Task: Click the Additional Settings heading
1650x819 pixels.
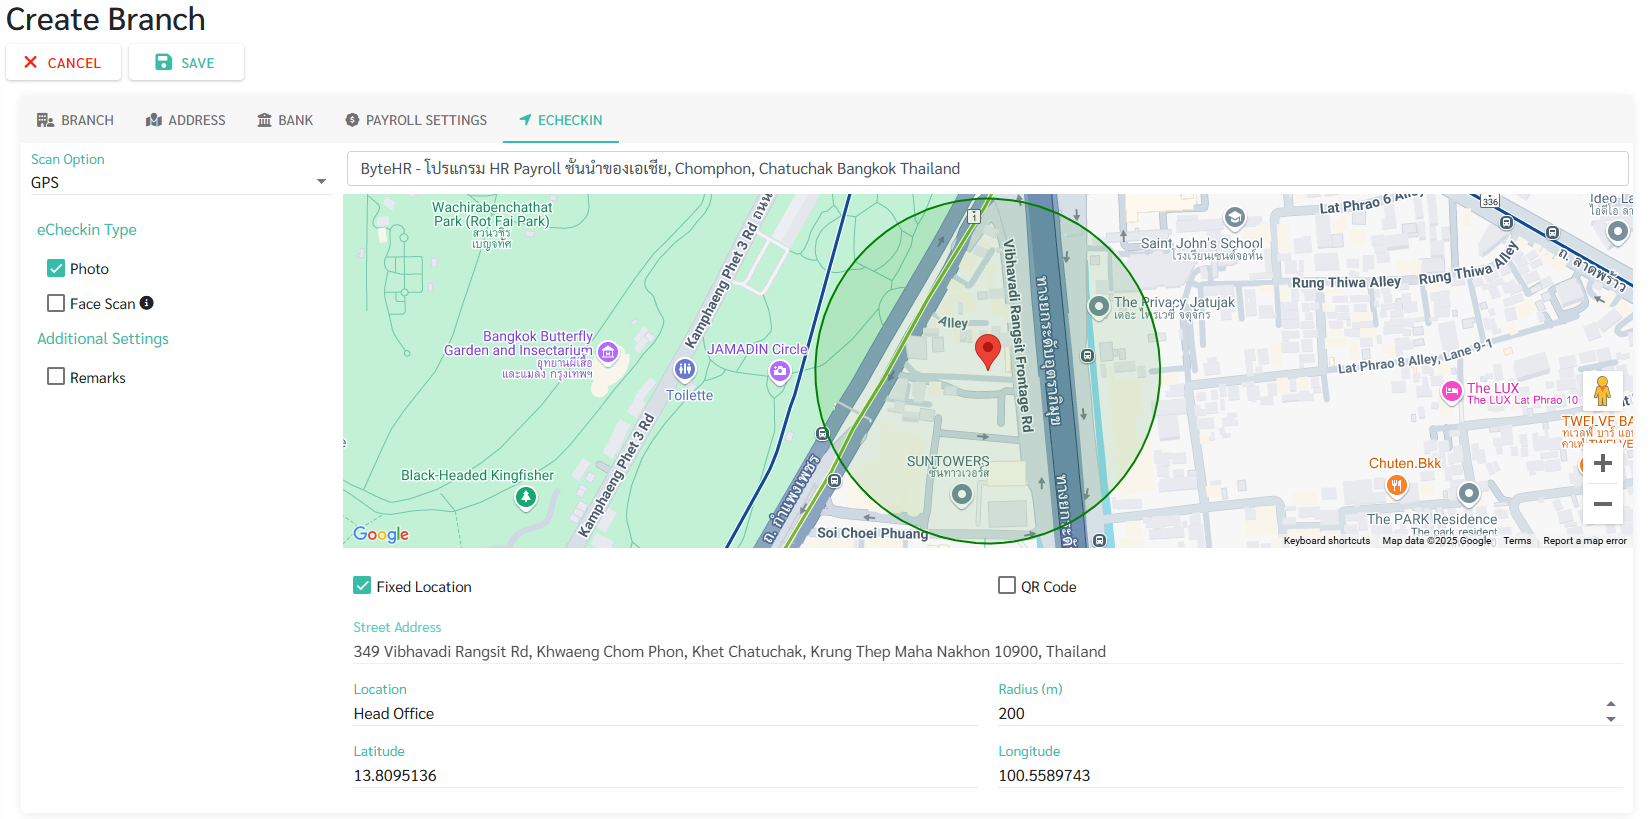Action: (103, 338)
